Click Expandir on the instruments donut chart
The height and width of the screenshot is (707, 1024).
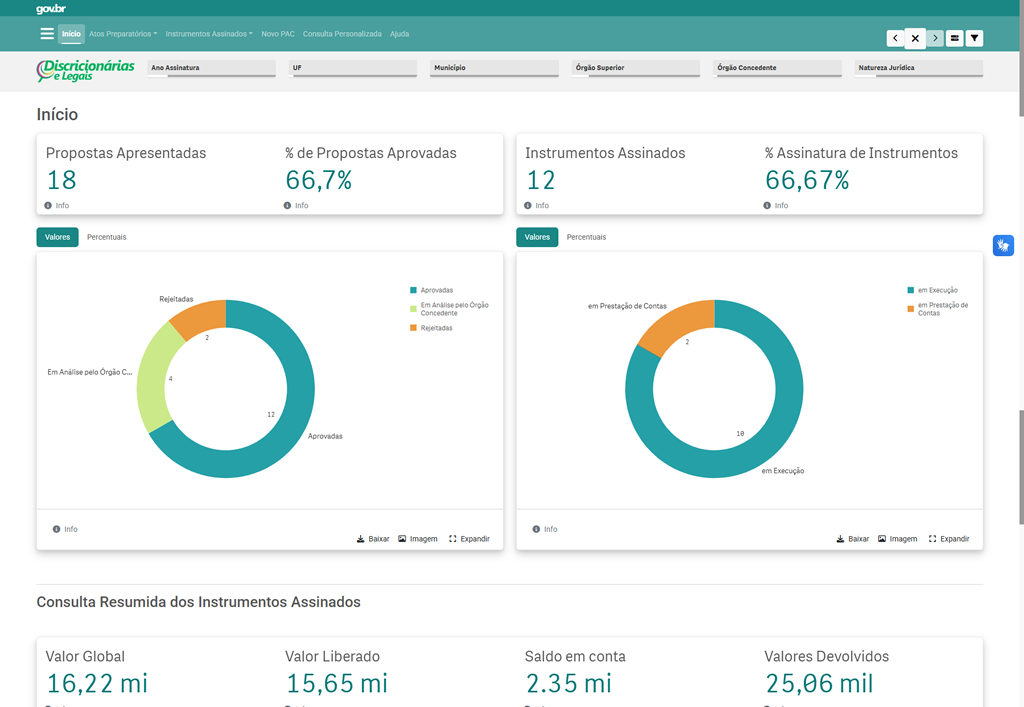point(949,539)
